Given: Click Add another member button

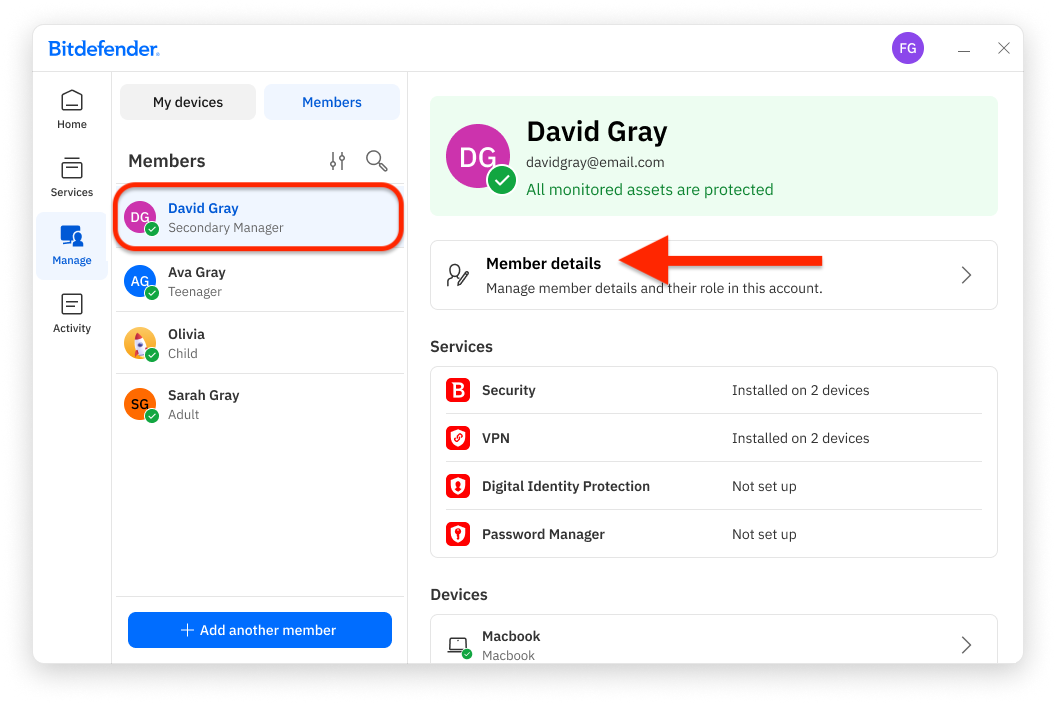Looking at the screenshot, I should pos(260,630).
